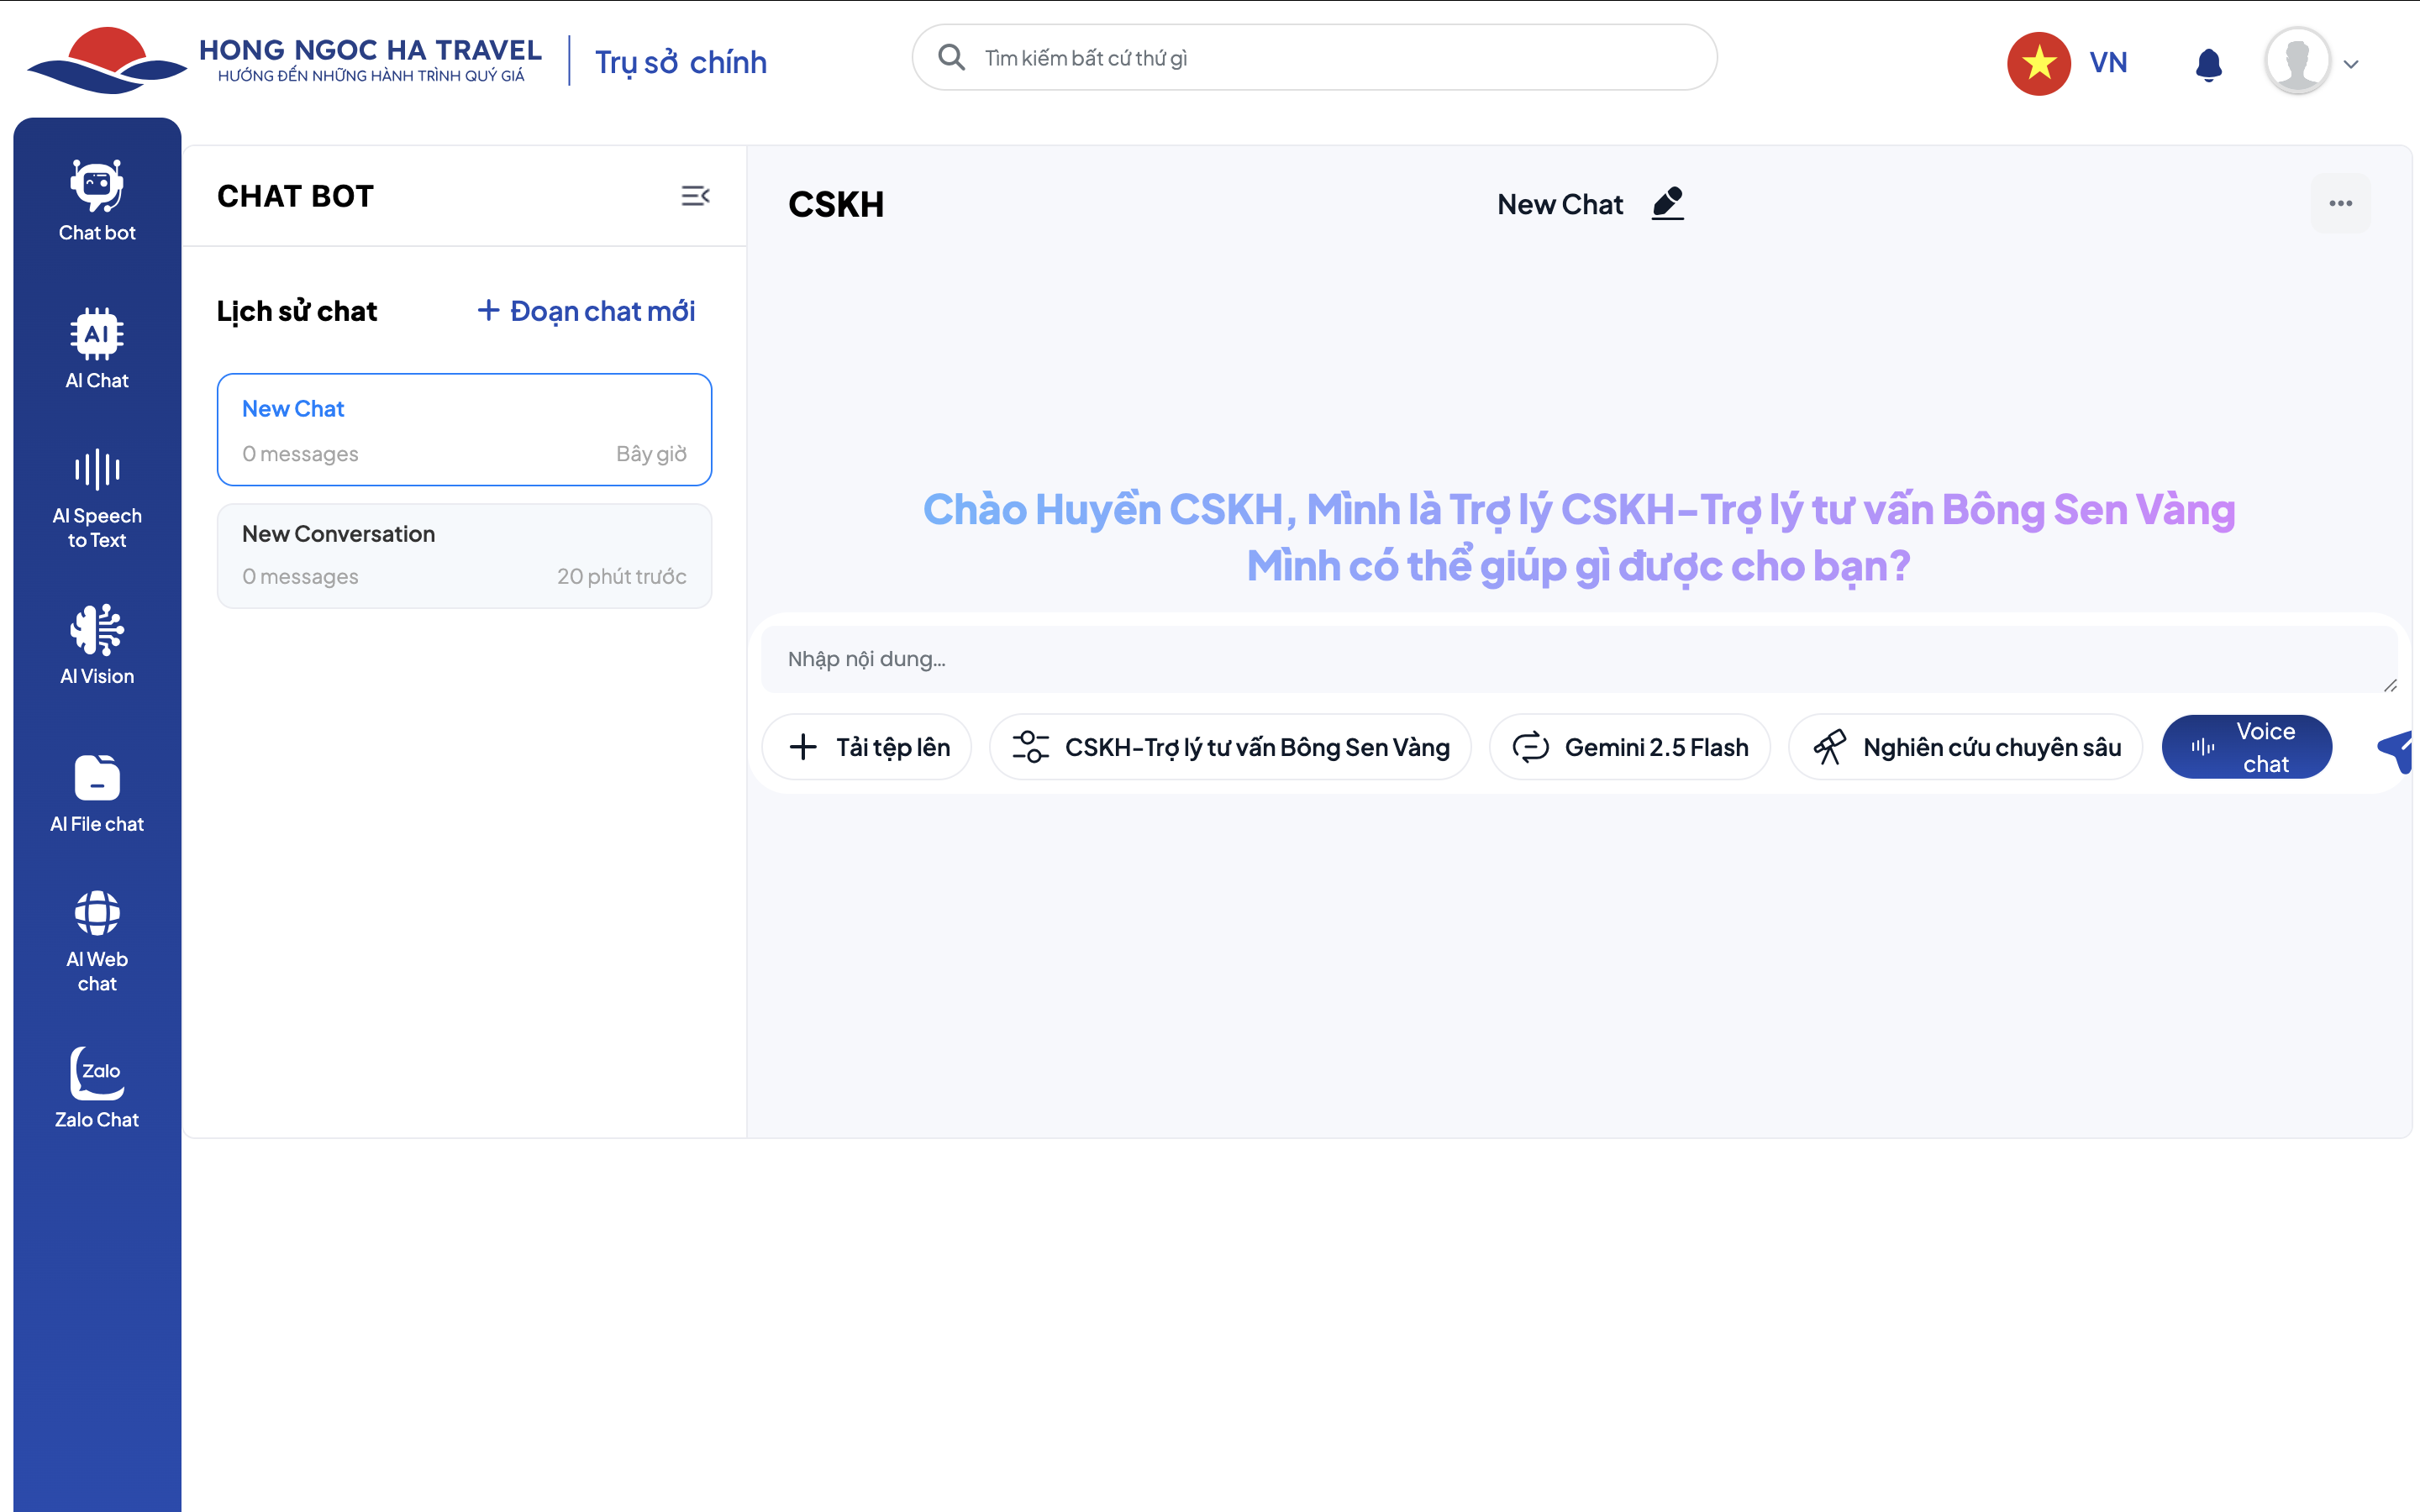The width and height of the screenshot is (2420, 1512).
Task: Open AI File chat tool
Action: tap(97, 793)
